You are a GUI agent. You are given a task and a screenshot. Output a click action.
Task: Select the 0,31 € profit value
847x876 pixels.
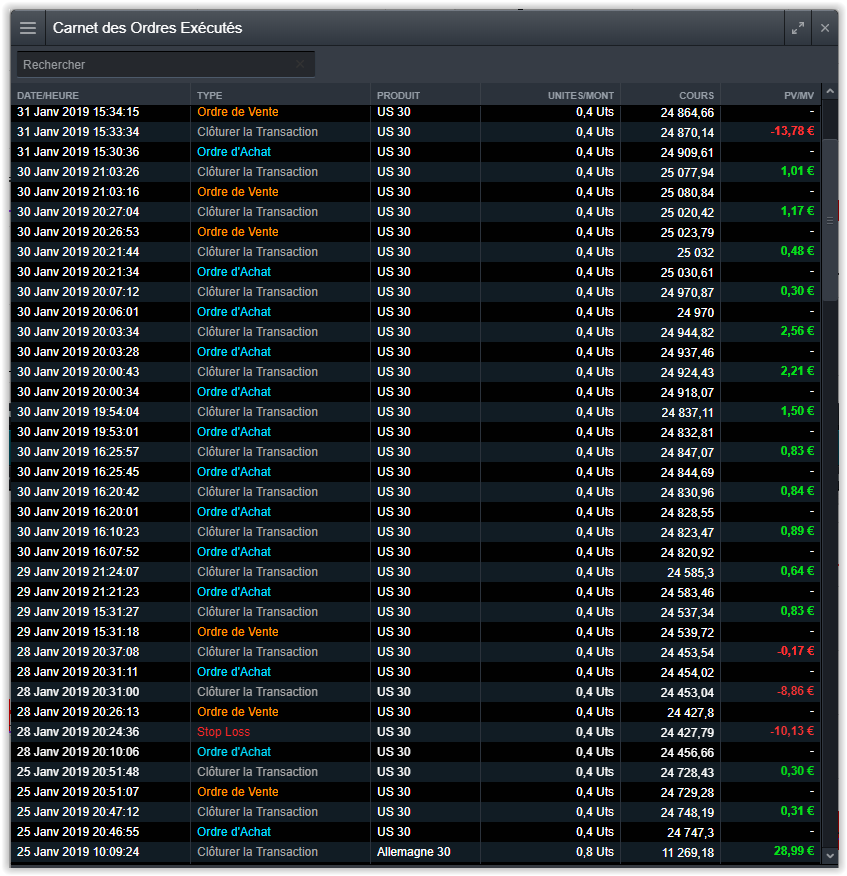(797, 811)
